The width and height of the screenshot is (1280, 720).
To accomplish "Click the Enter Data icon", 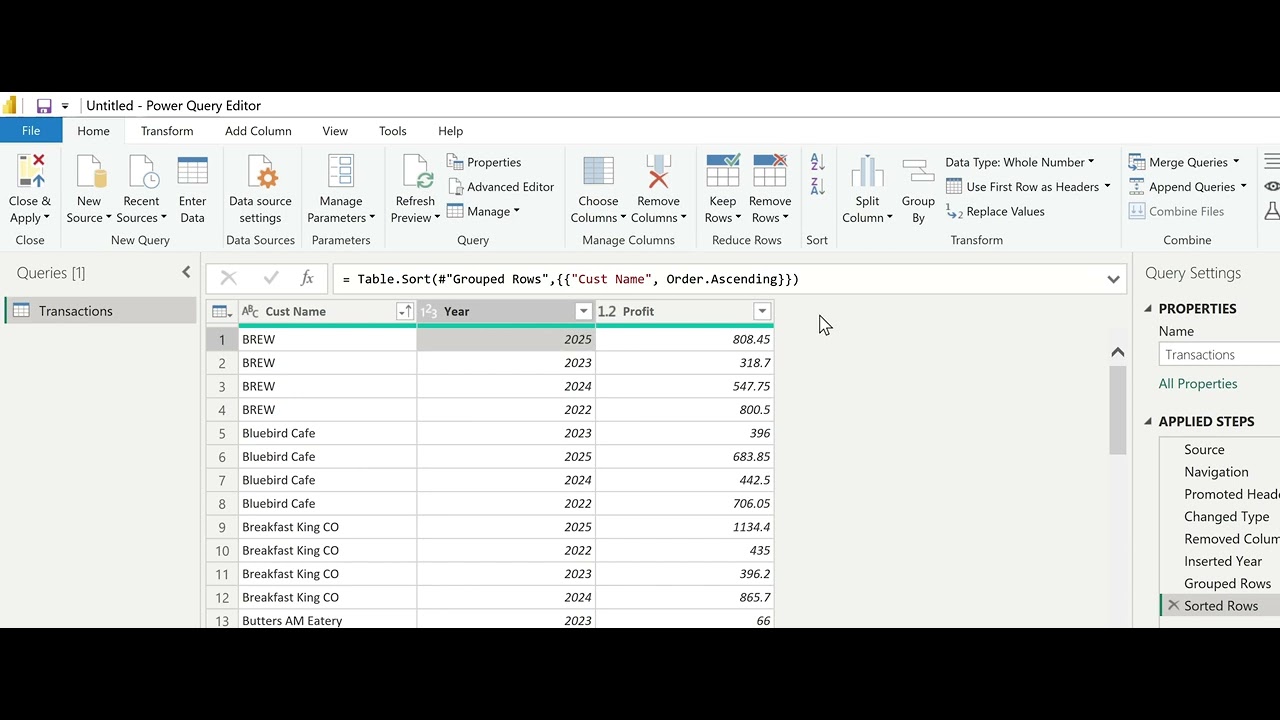I will [192, 171].
